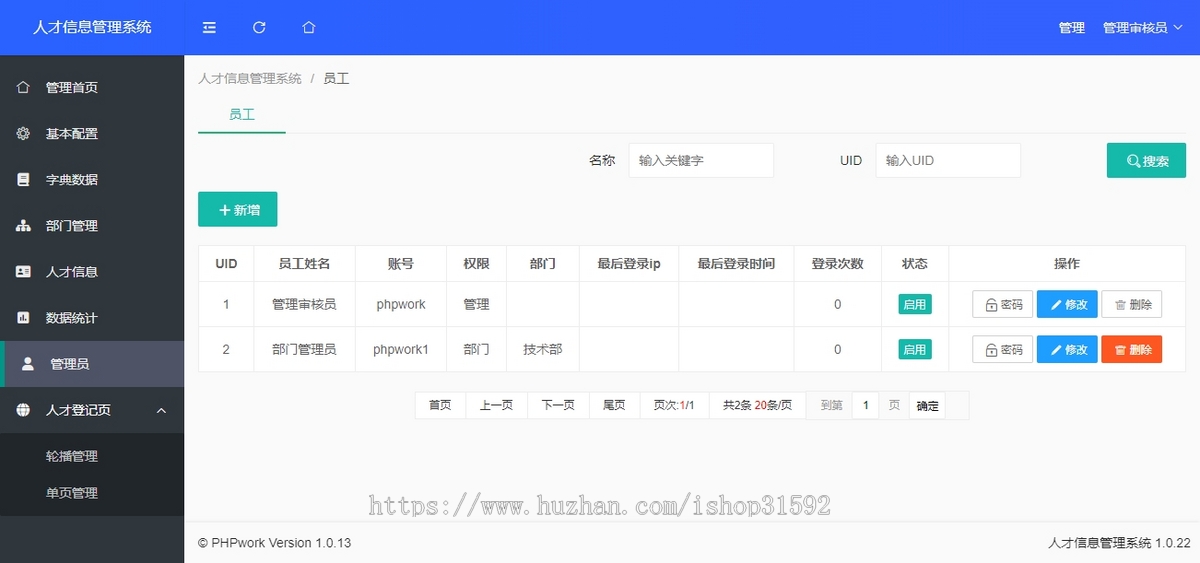Open the 管理审核员 user dropdown
1200x563 pixels.
1141,28
